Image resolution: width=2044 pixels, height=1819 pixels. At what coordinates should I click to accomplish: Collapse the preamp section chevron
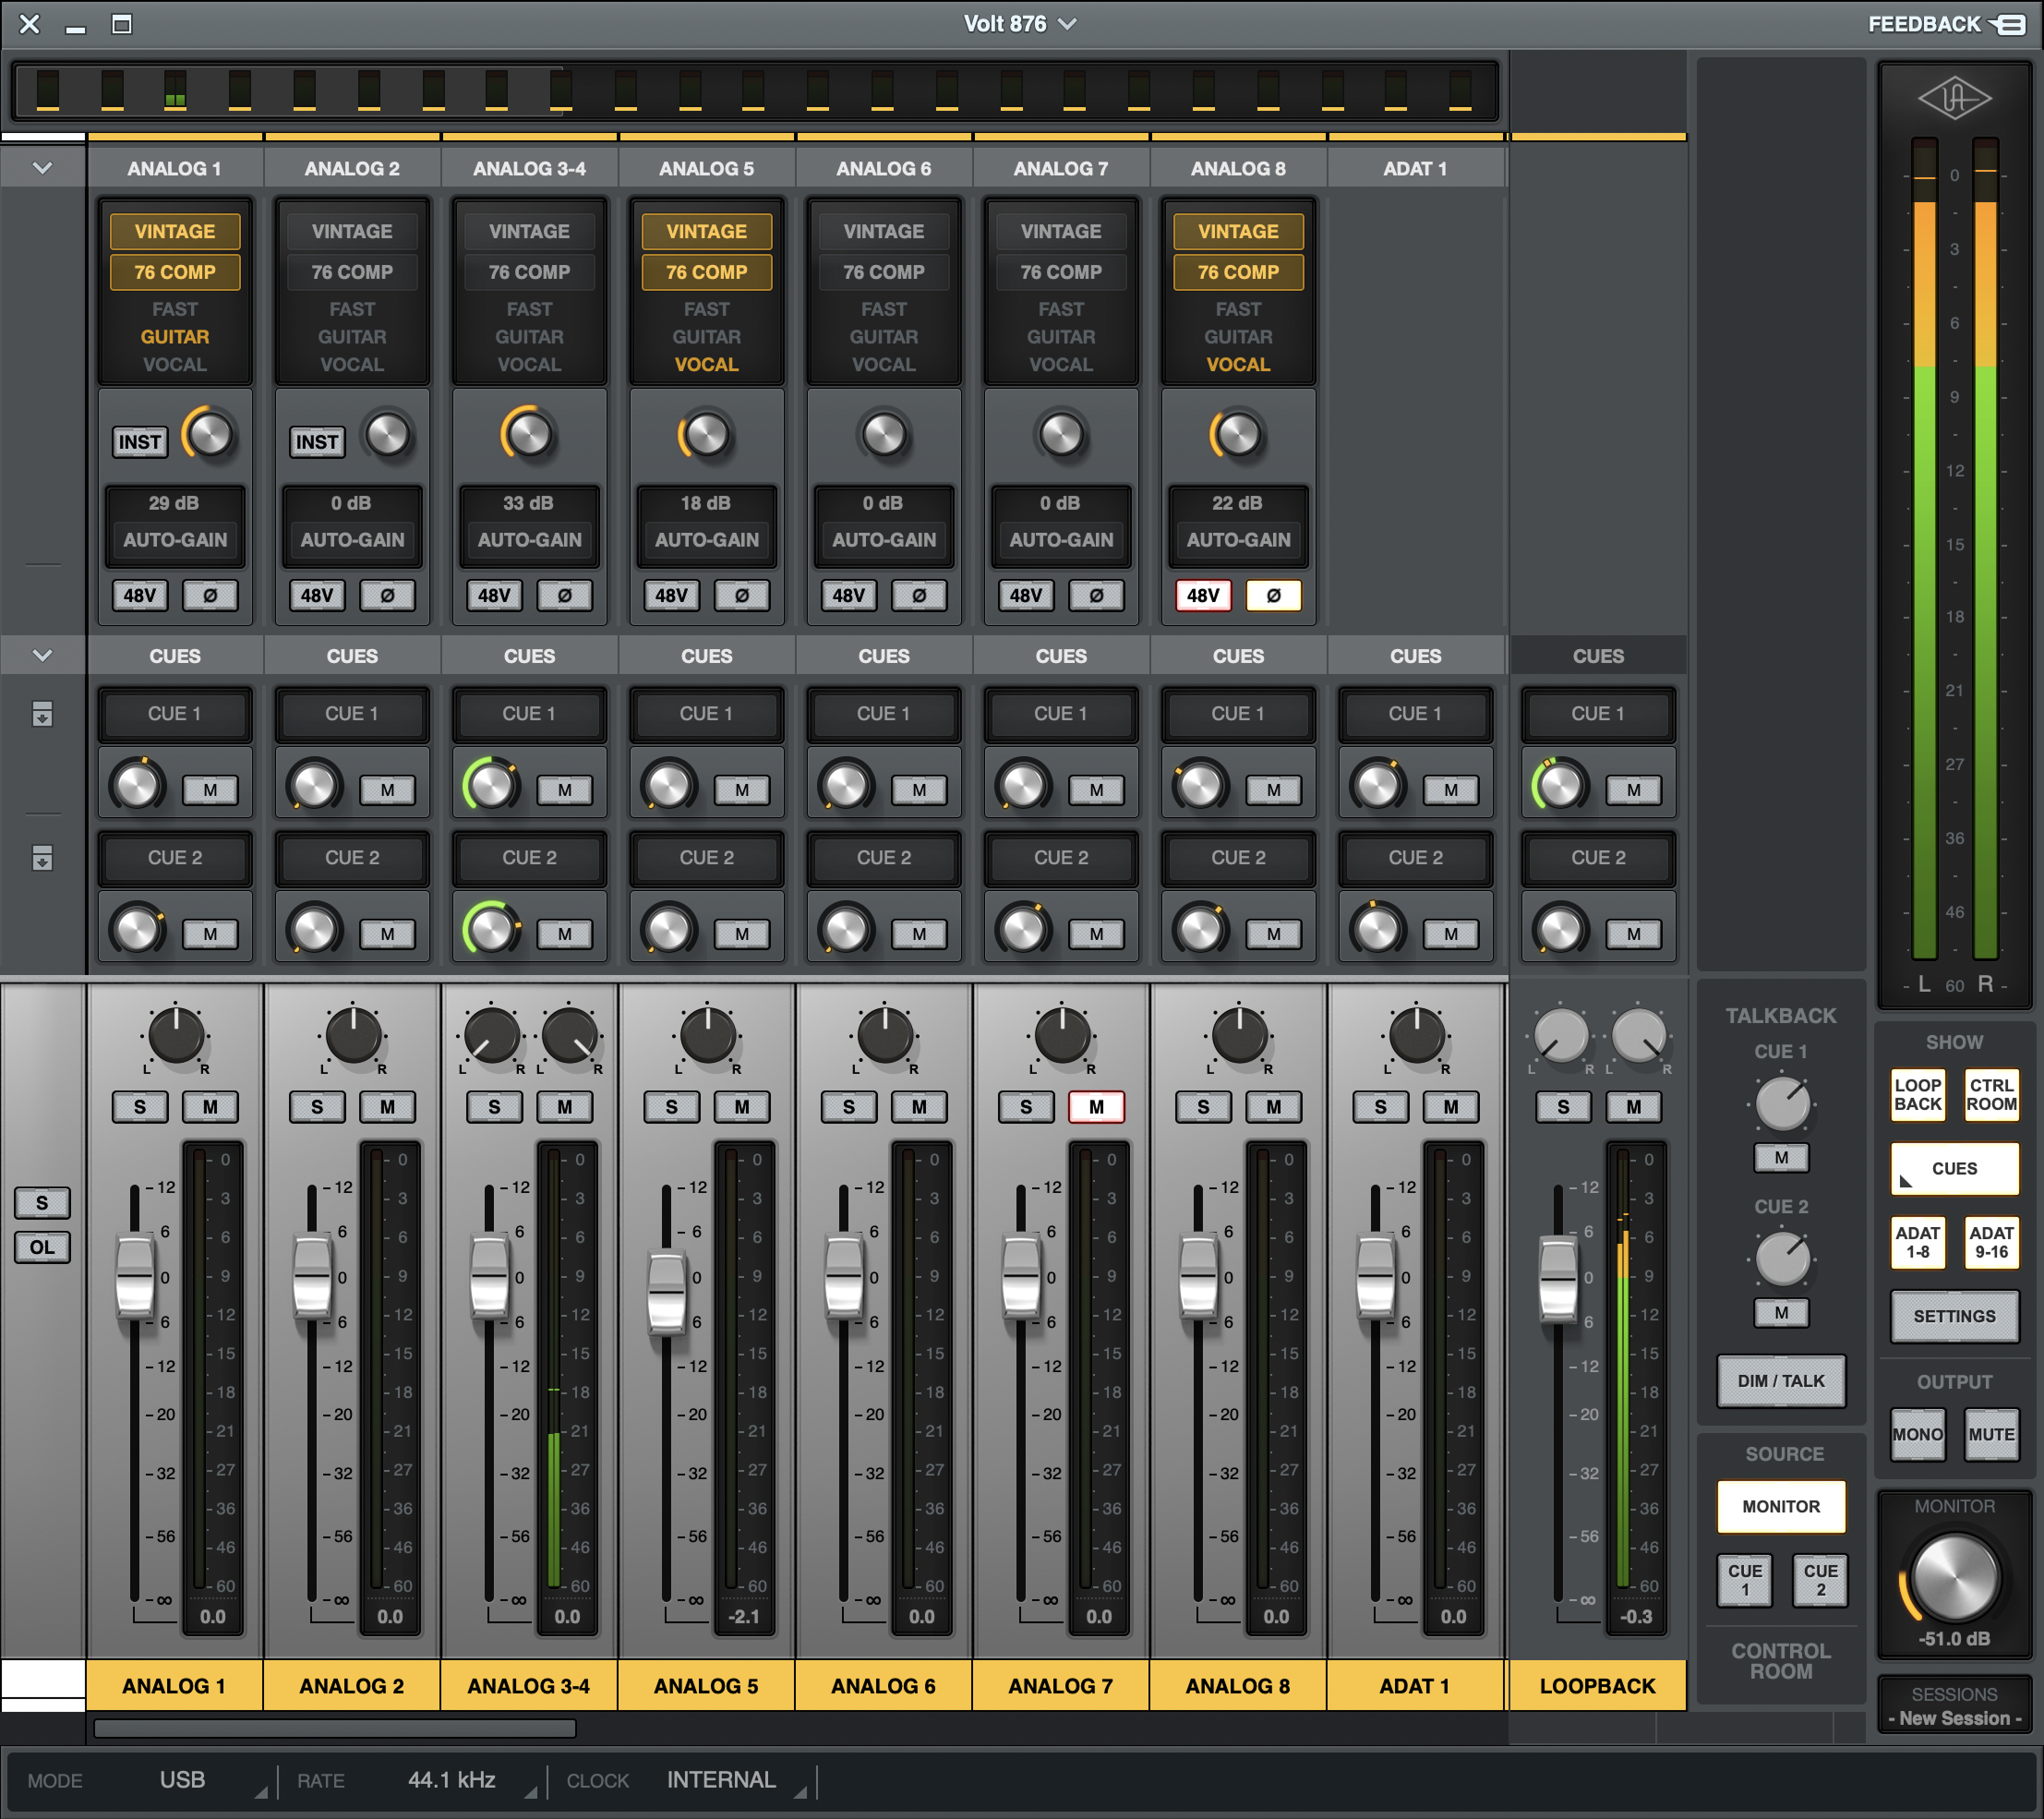[x=42, y=168]
